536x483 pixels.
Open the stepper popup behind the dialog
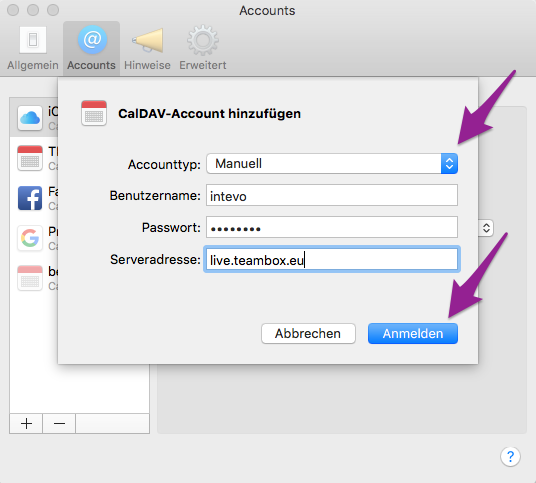coord(486,228)
